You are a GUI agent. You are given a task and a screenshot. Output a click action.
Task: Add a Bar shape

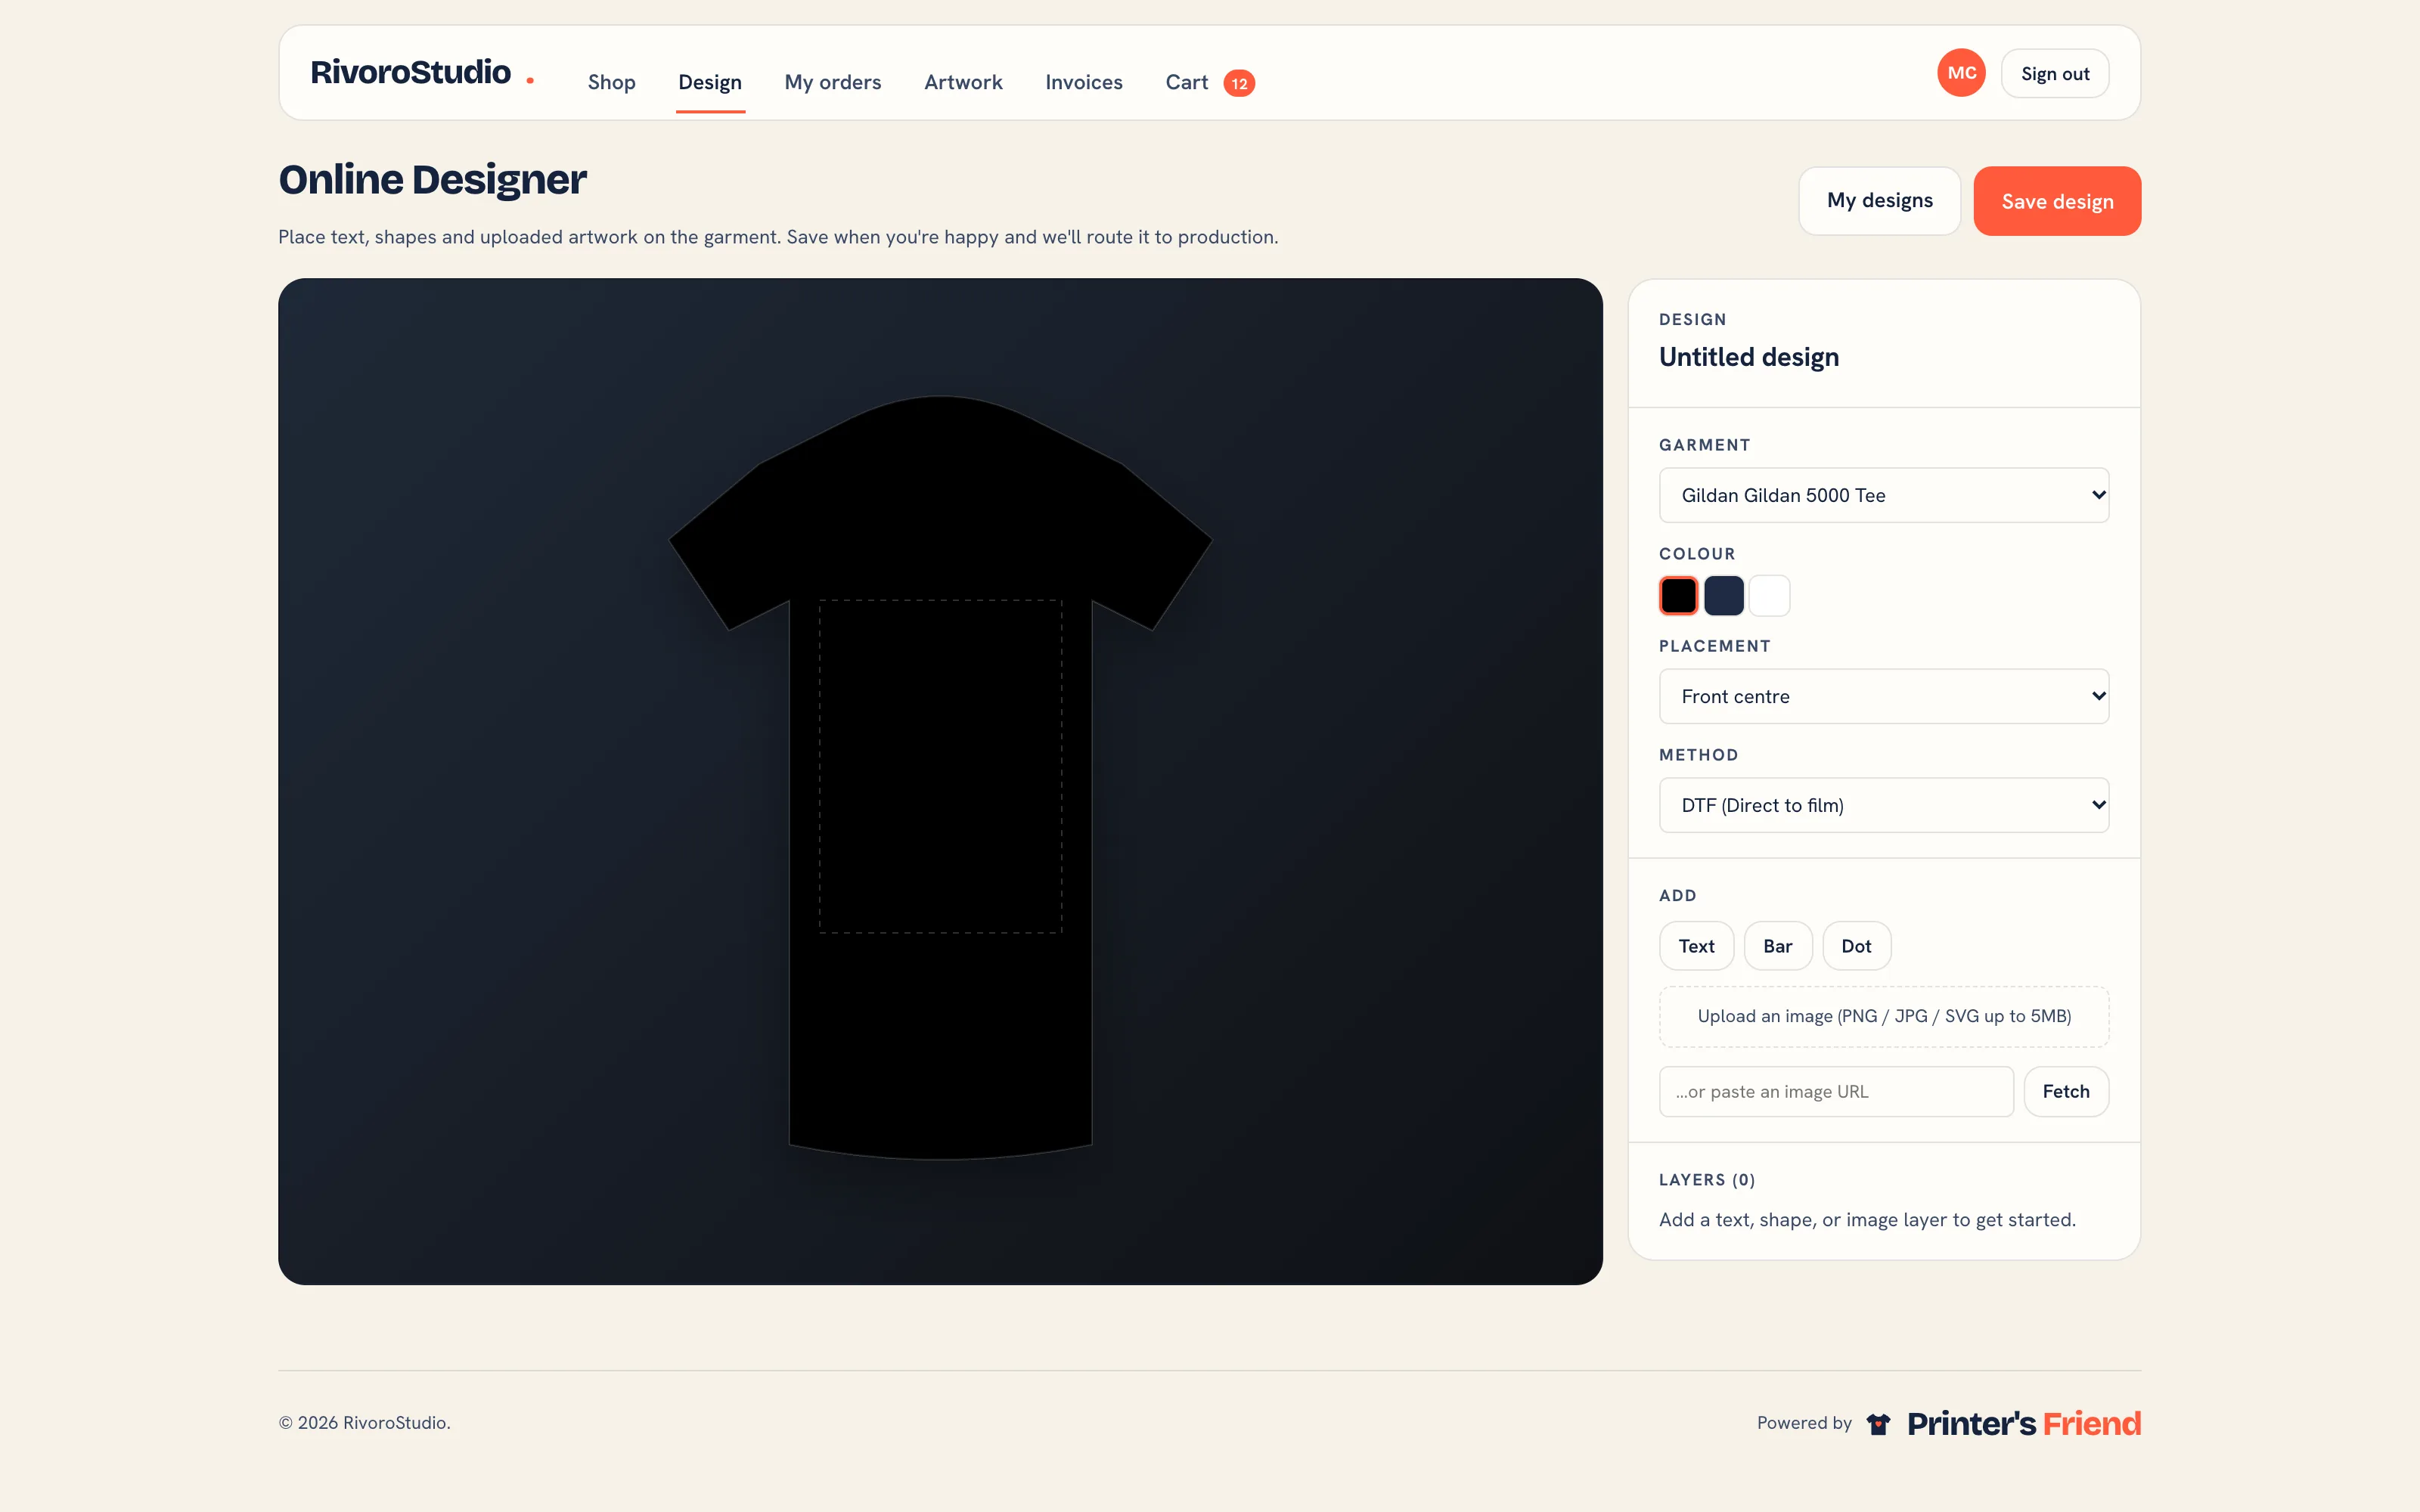click(x=1777, y=946)
